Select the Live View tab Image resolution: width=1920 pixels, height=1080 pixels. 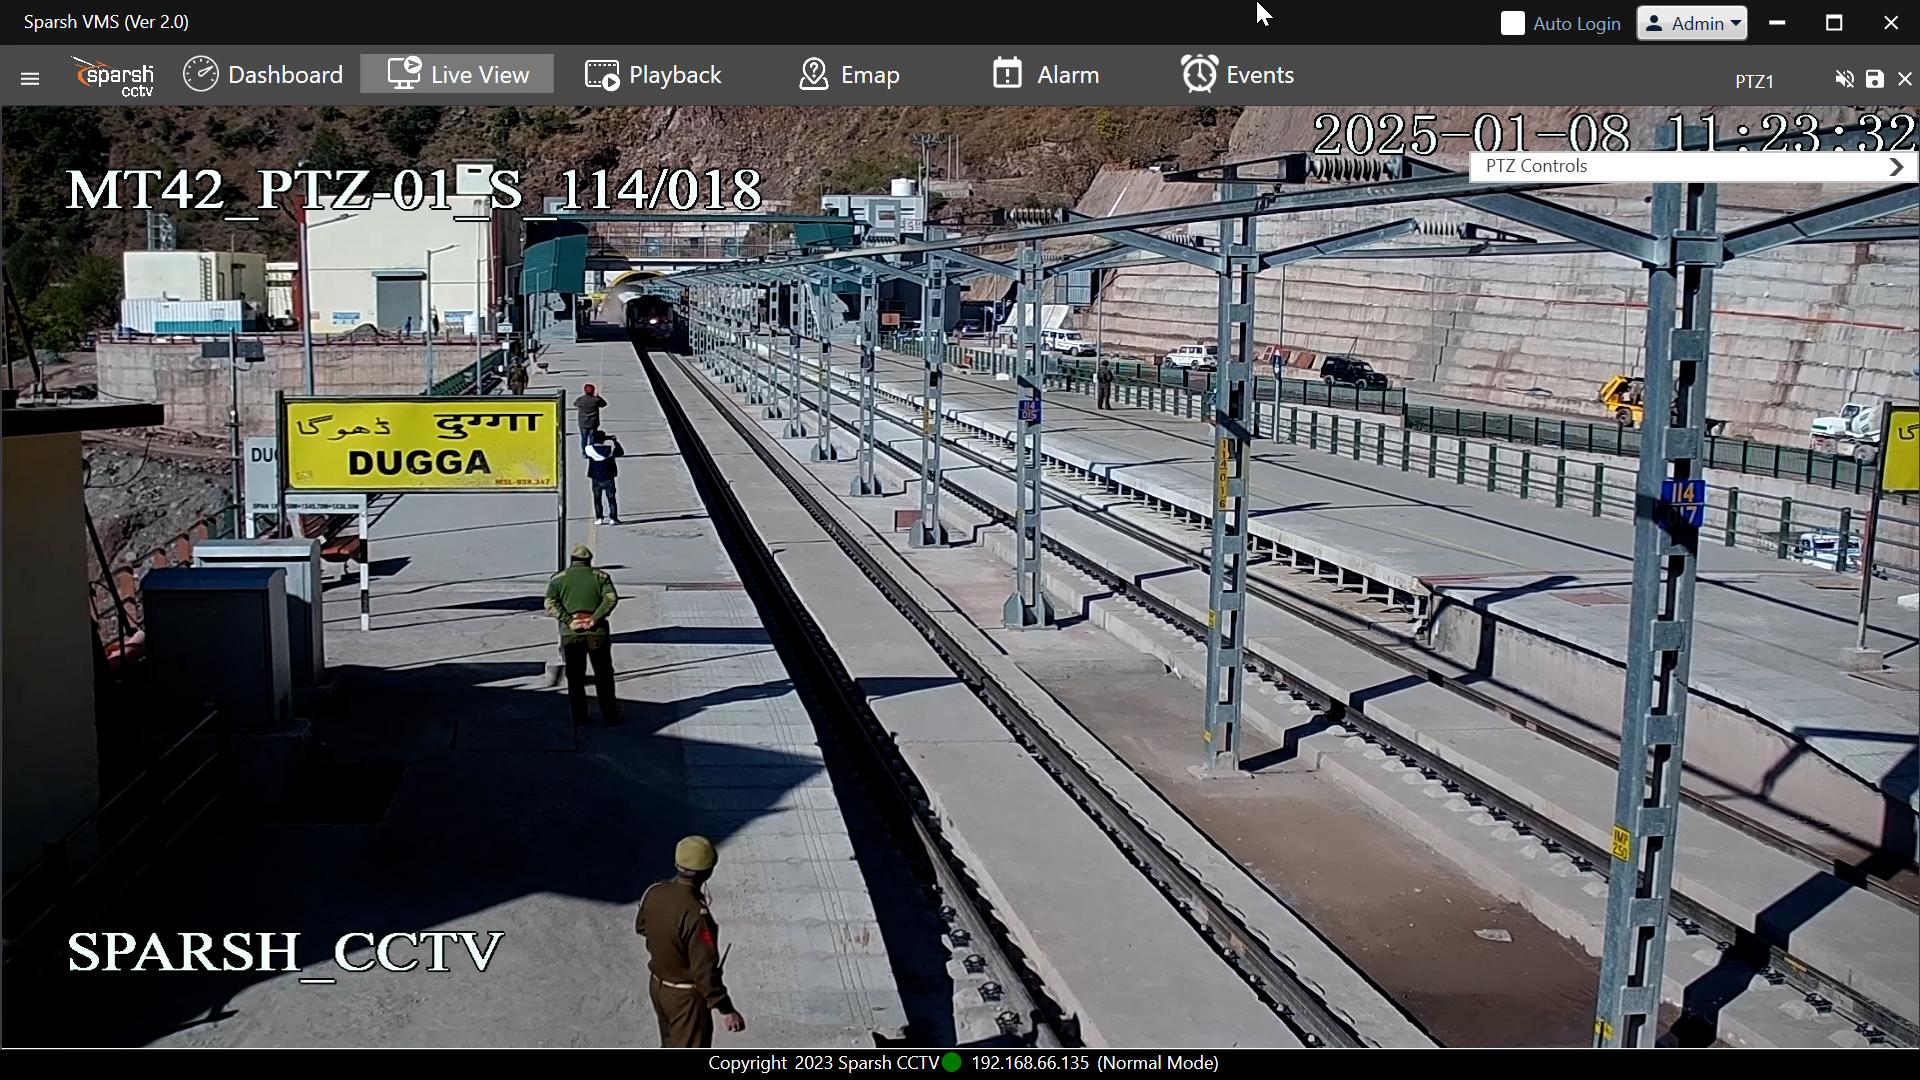(x=457, y=75)
